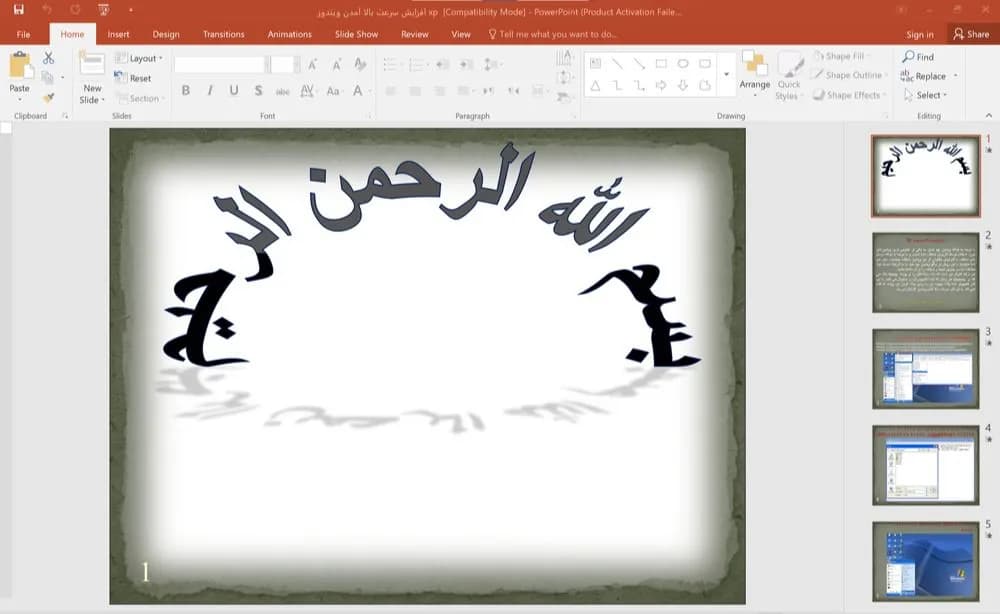Click the Numbering list icon
1000x614 pixels.
click(x=418, y=64)
